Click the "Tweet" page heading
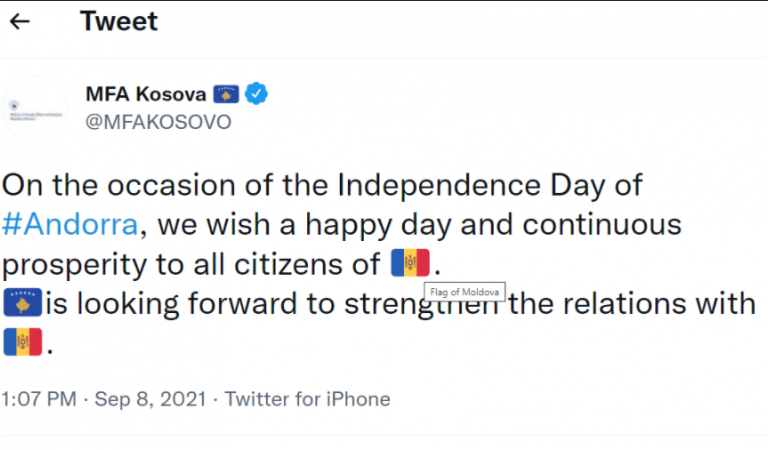The image size is (768, 450). pos(119,21)
